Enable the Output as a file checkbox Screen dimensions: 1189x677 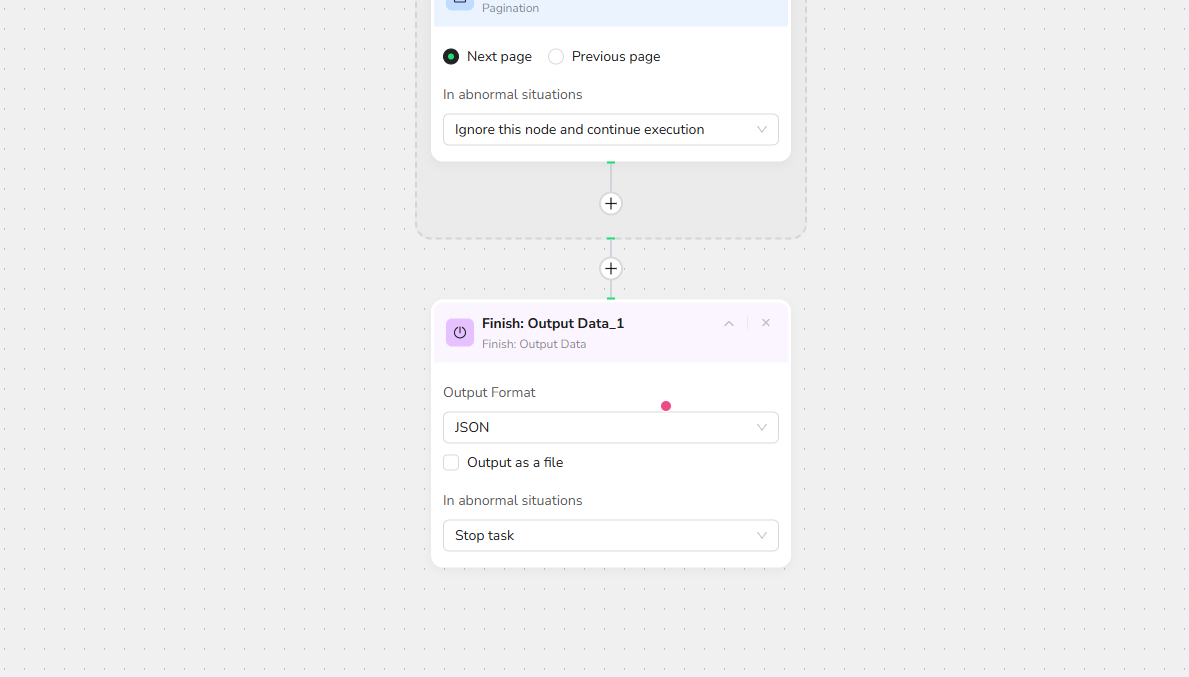451,463
